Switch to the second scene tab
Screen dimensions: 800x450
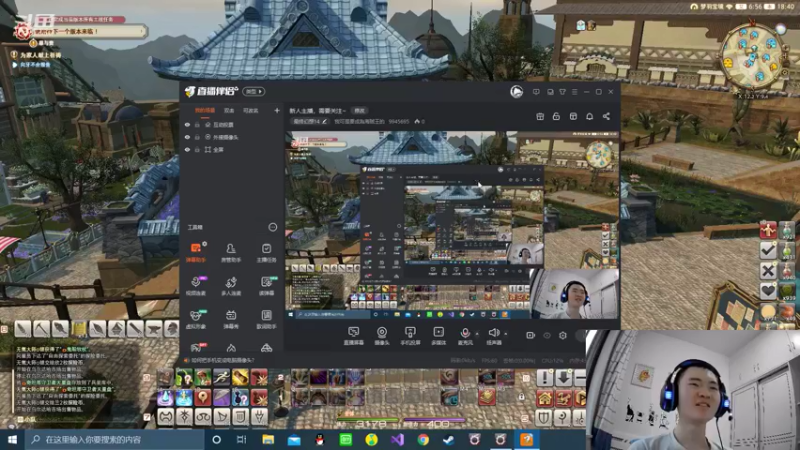pos(229,110)
